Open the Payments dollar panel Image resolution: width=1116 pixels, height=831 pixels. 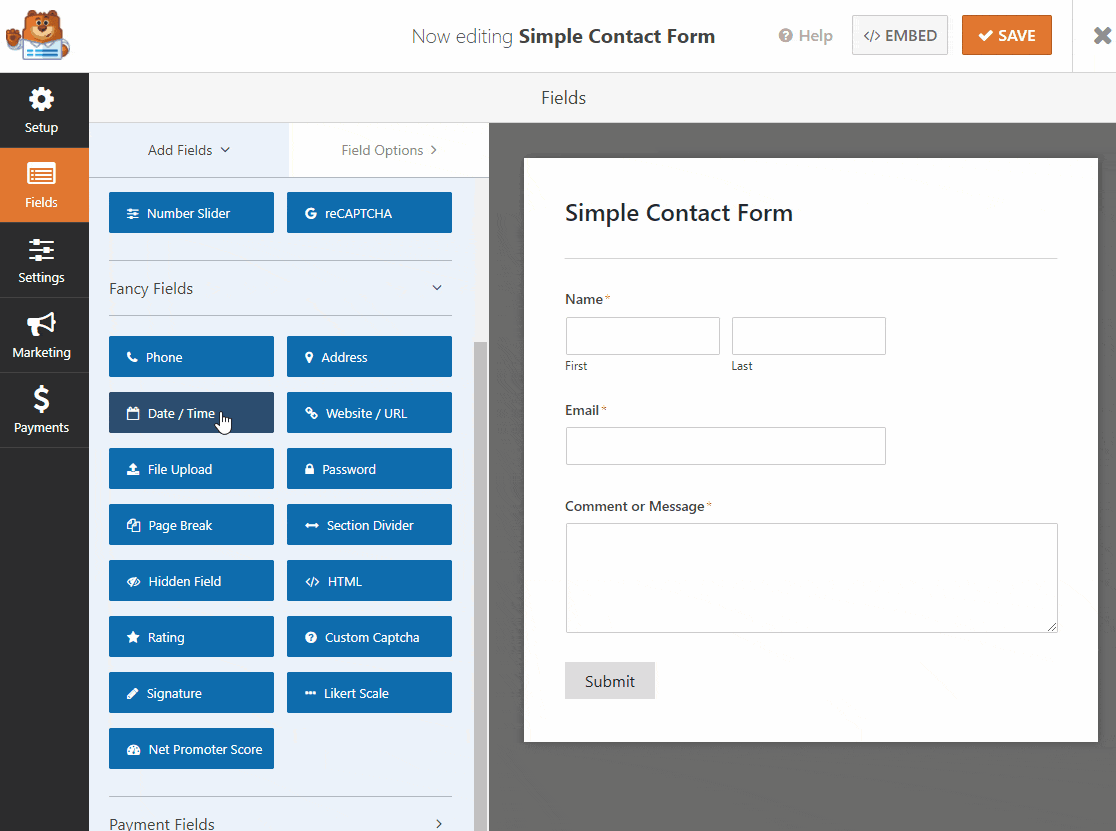point(41,410)
